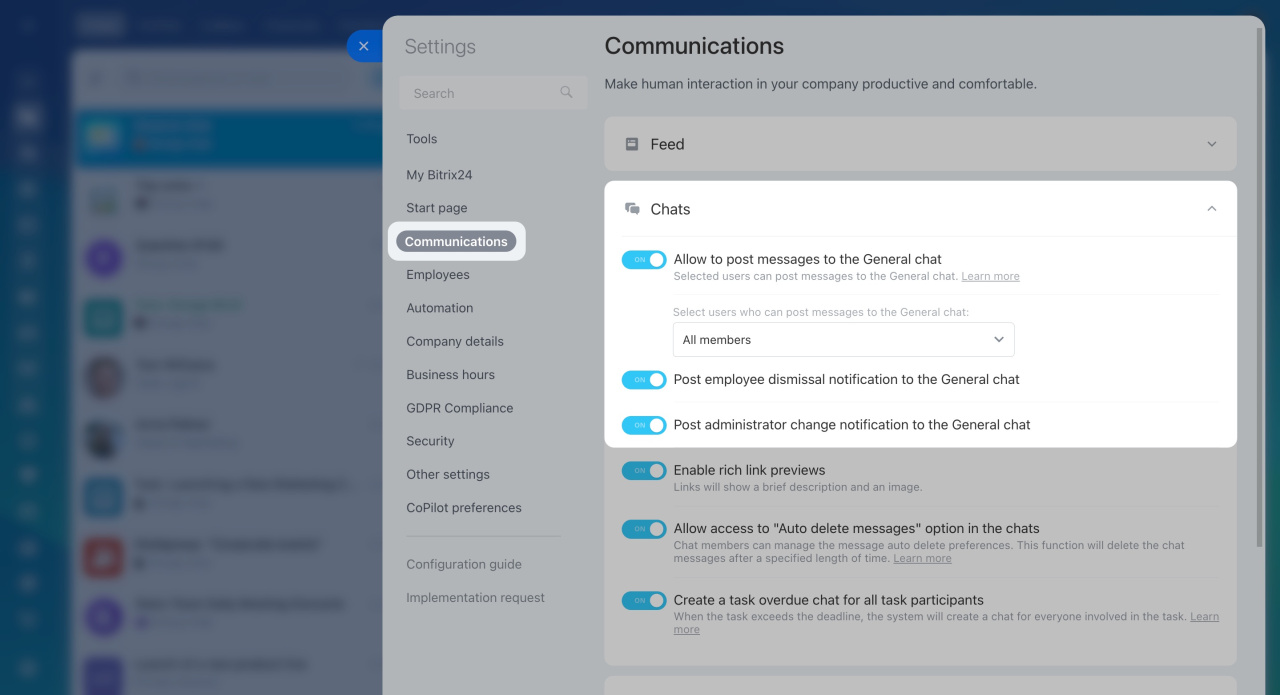
Task: Click Learn more under General chat option
Action: point(990,276)
